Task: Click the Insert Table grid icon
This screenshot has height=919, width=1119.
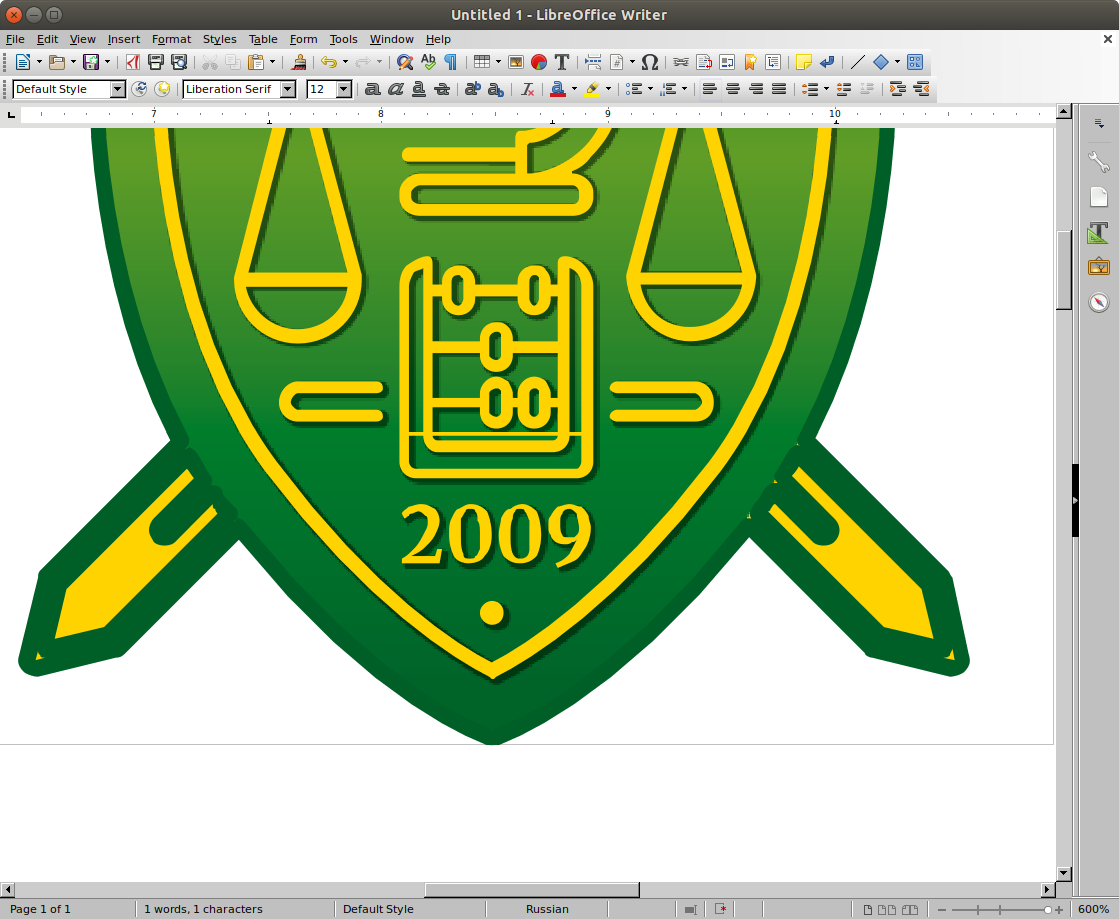Action: (482, 62)
